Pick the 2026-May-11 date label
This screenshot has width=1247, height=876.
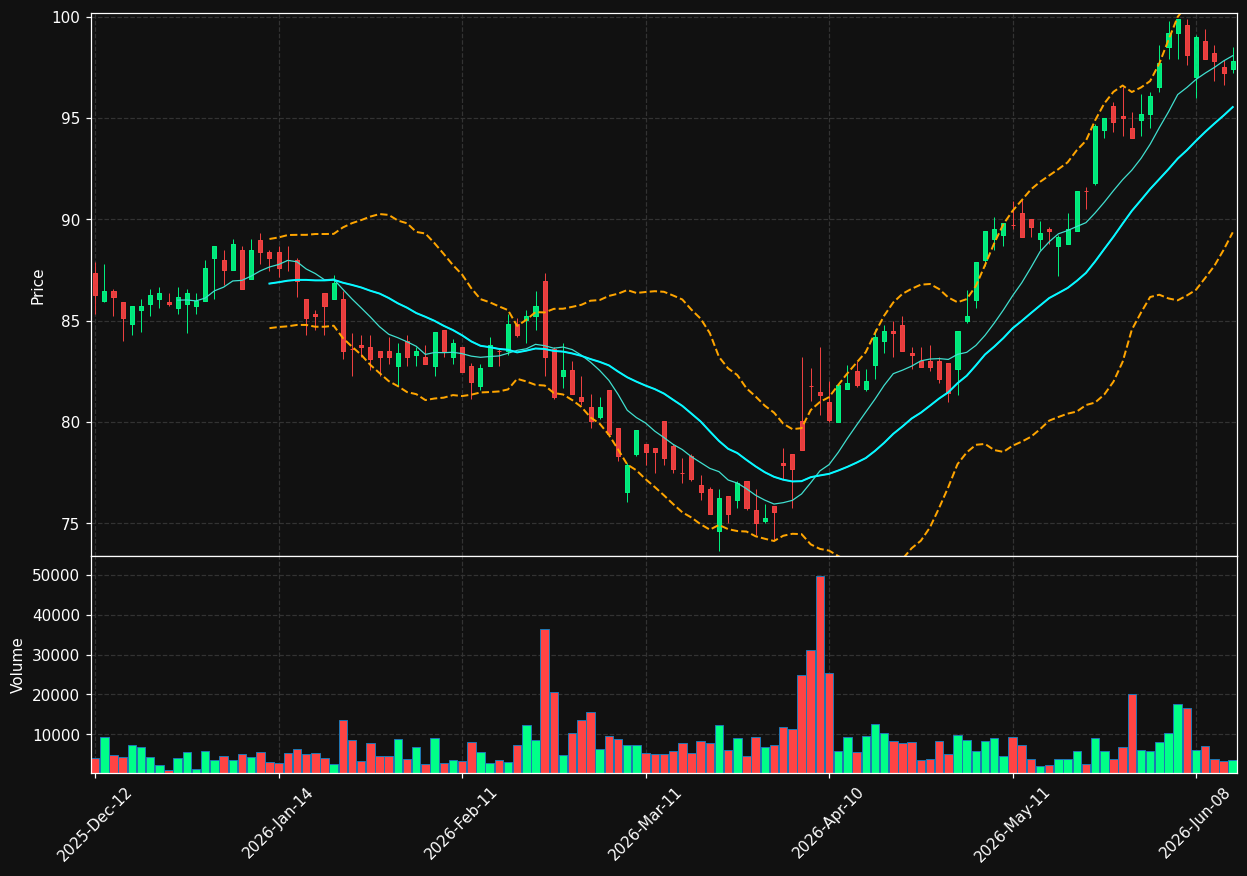click(1012, 824)
